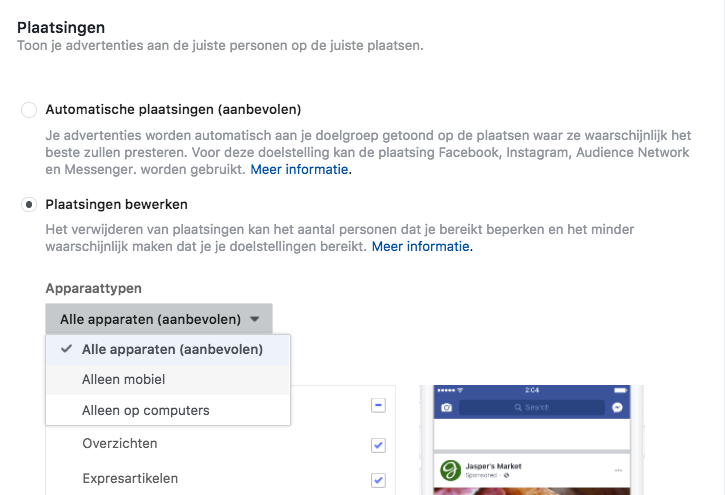Click Jasper's Market page name in preview
This screenshot has height=495, width=725.
point(493,466)
